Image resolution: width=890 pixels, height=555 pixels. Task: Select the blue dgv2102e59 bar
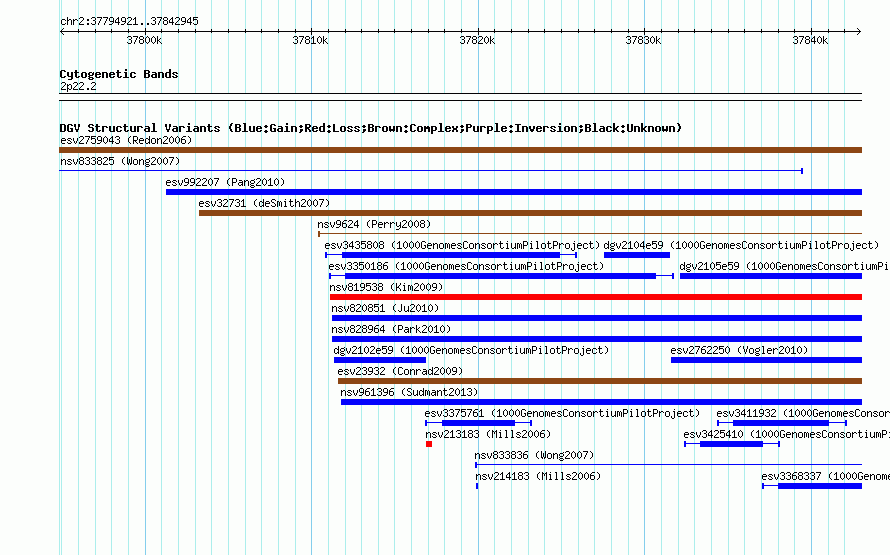pyautogui.click(x=380, y=360)
